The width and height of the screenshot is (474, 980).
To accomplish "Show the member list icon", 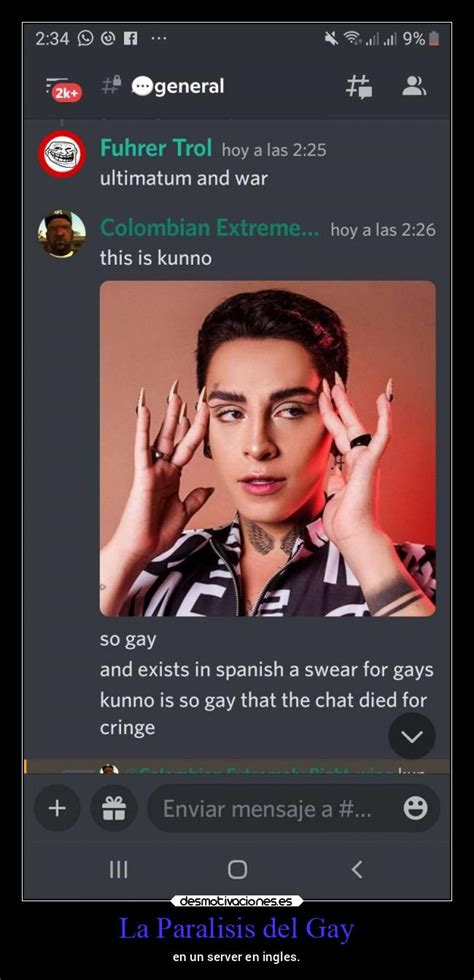I will 413,86.
